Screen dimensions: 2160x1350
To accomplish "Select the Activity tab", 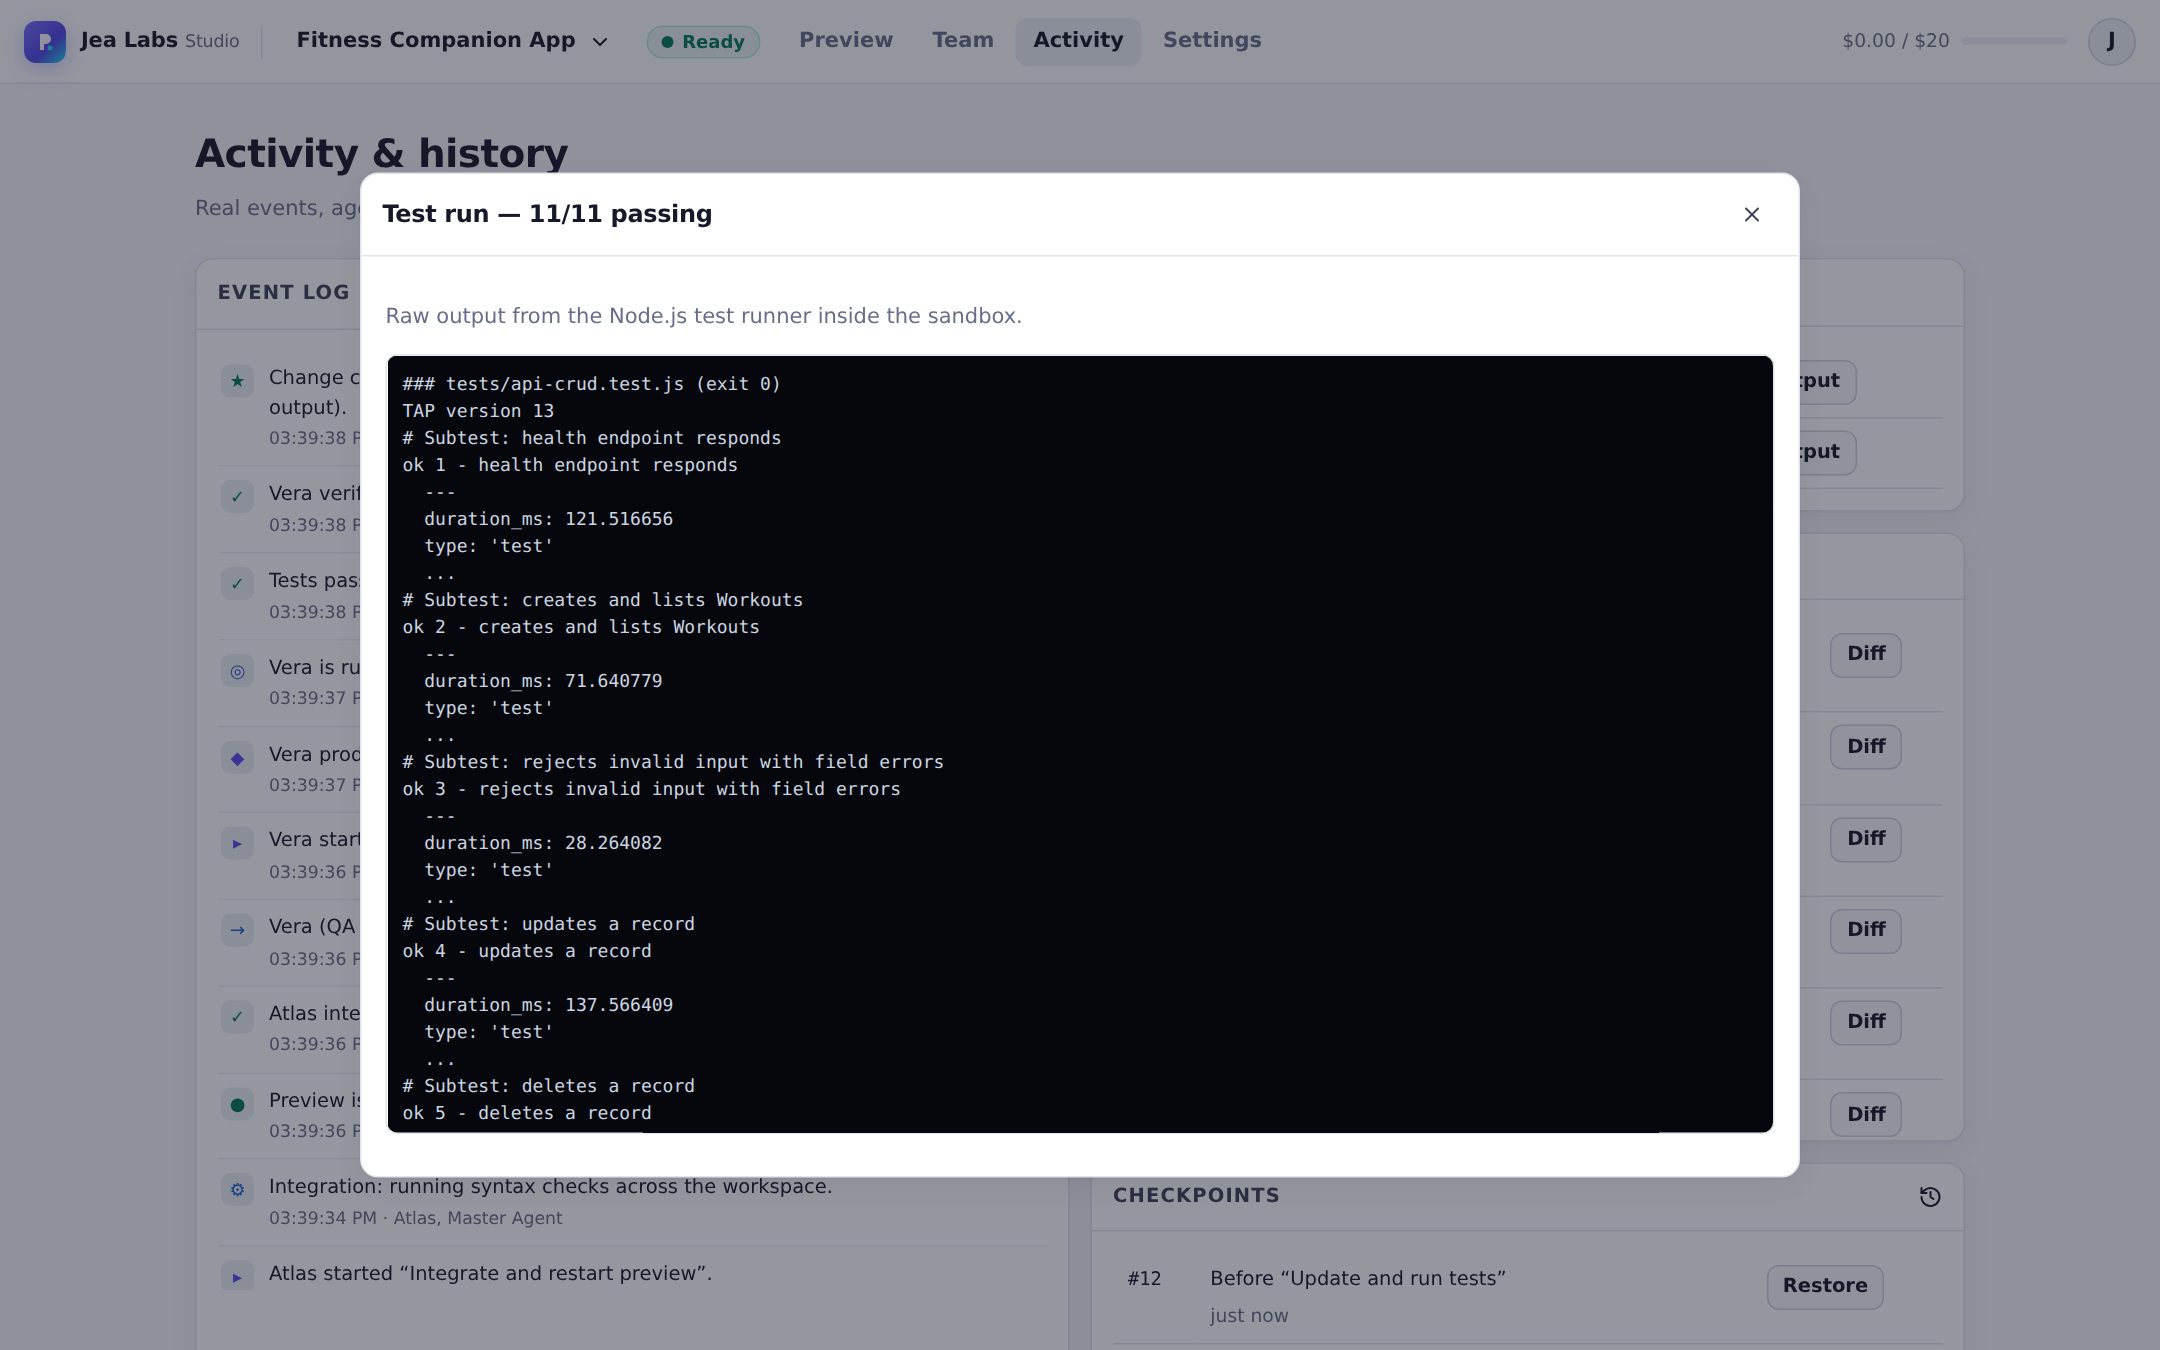I will 1078,41.
